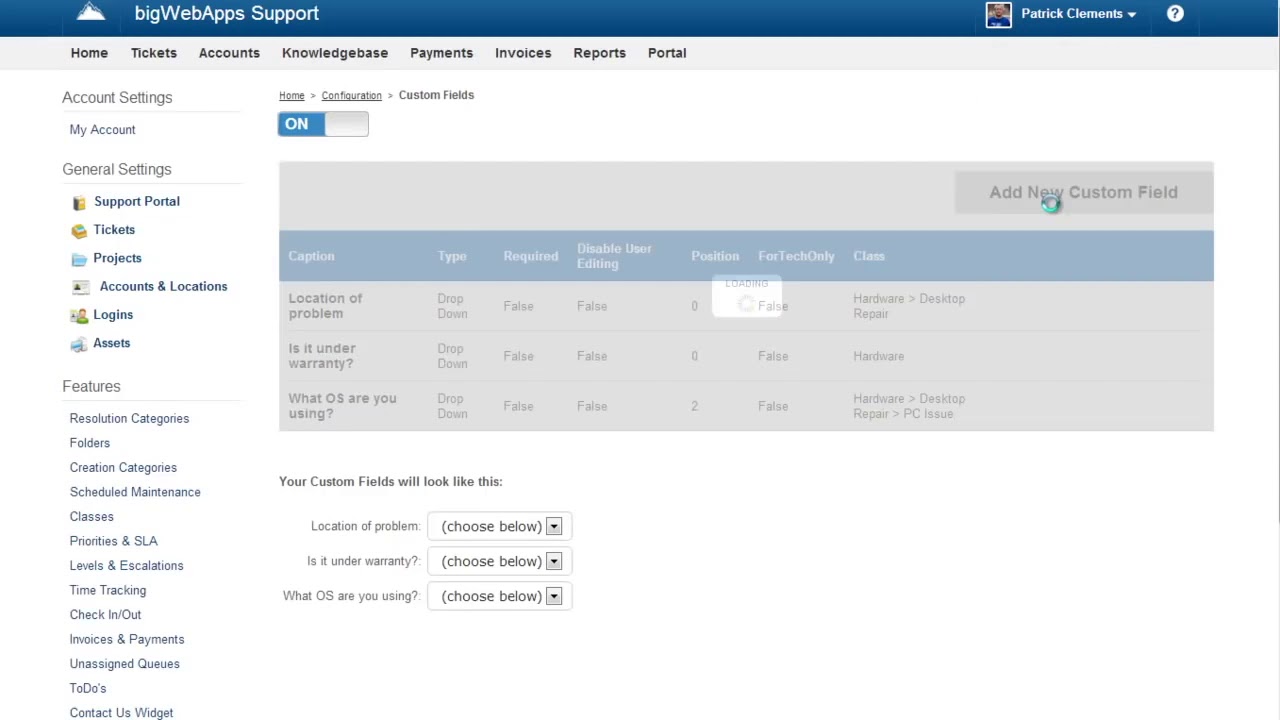Click the Logins people icon
The image size is (1280, 720).
[79, 316]
